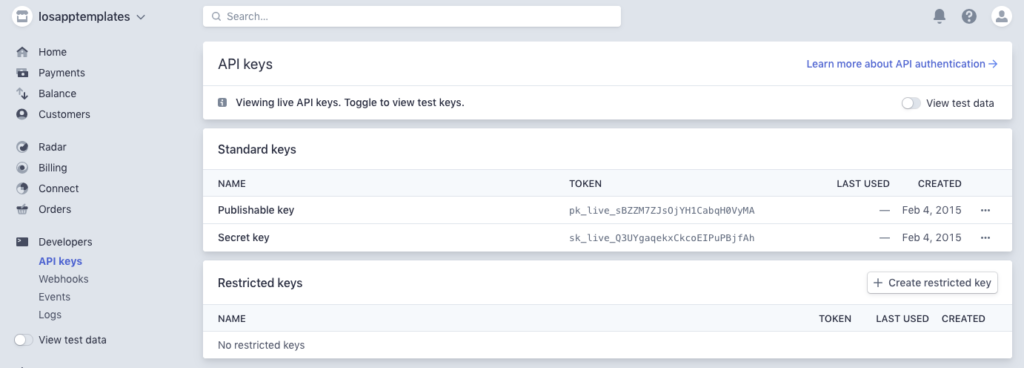Click the Billing sidebar icon

point(22,168)
